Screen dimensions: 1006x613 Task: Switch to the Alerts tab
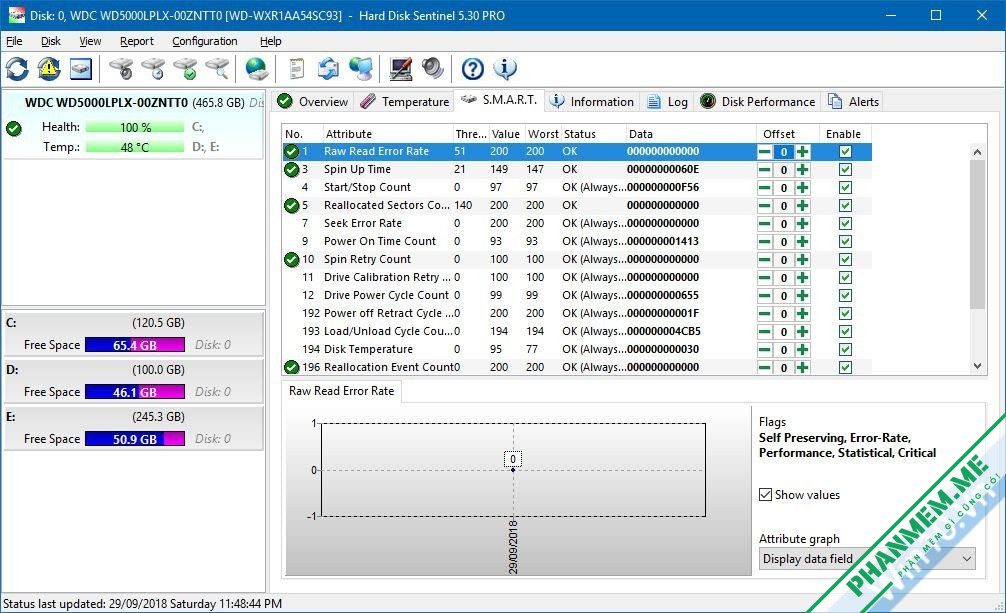[853, 101]
